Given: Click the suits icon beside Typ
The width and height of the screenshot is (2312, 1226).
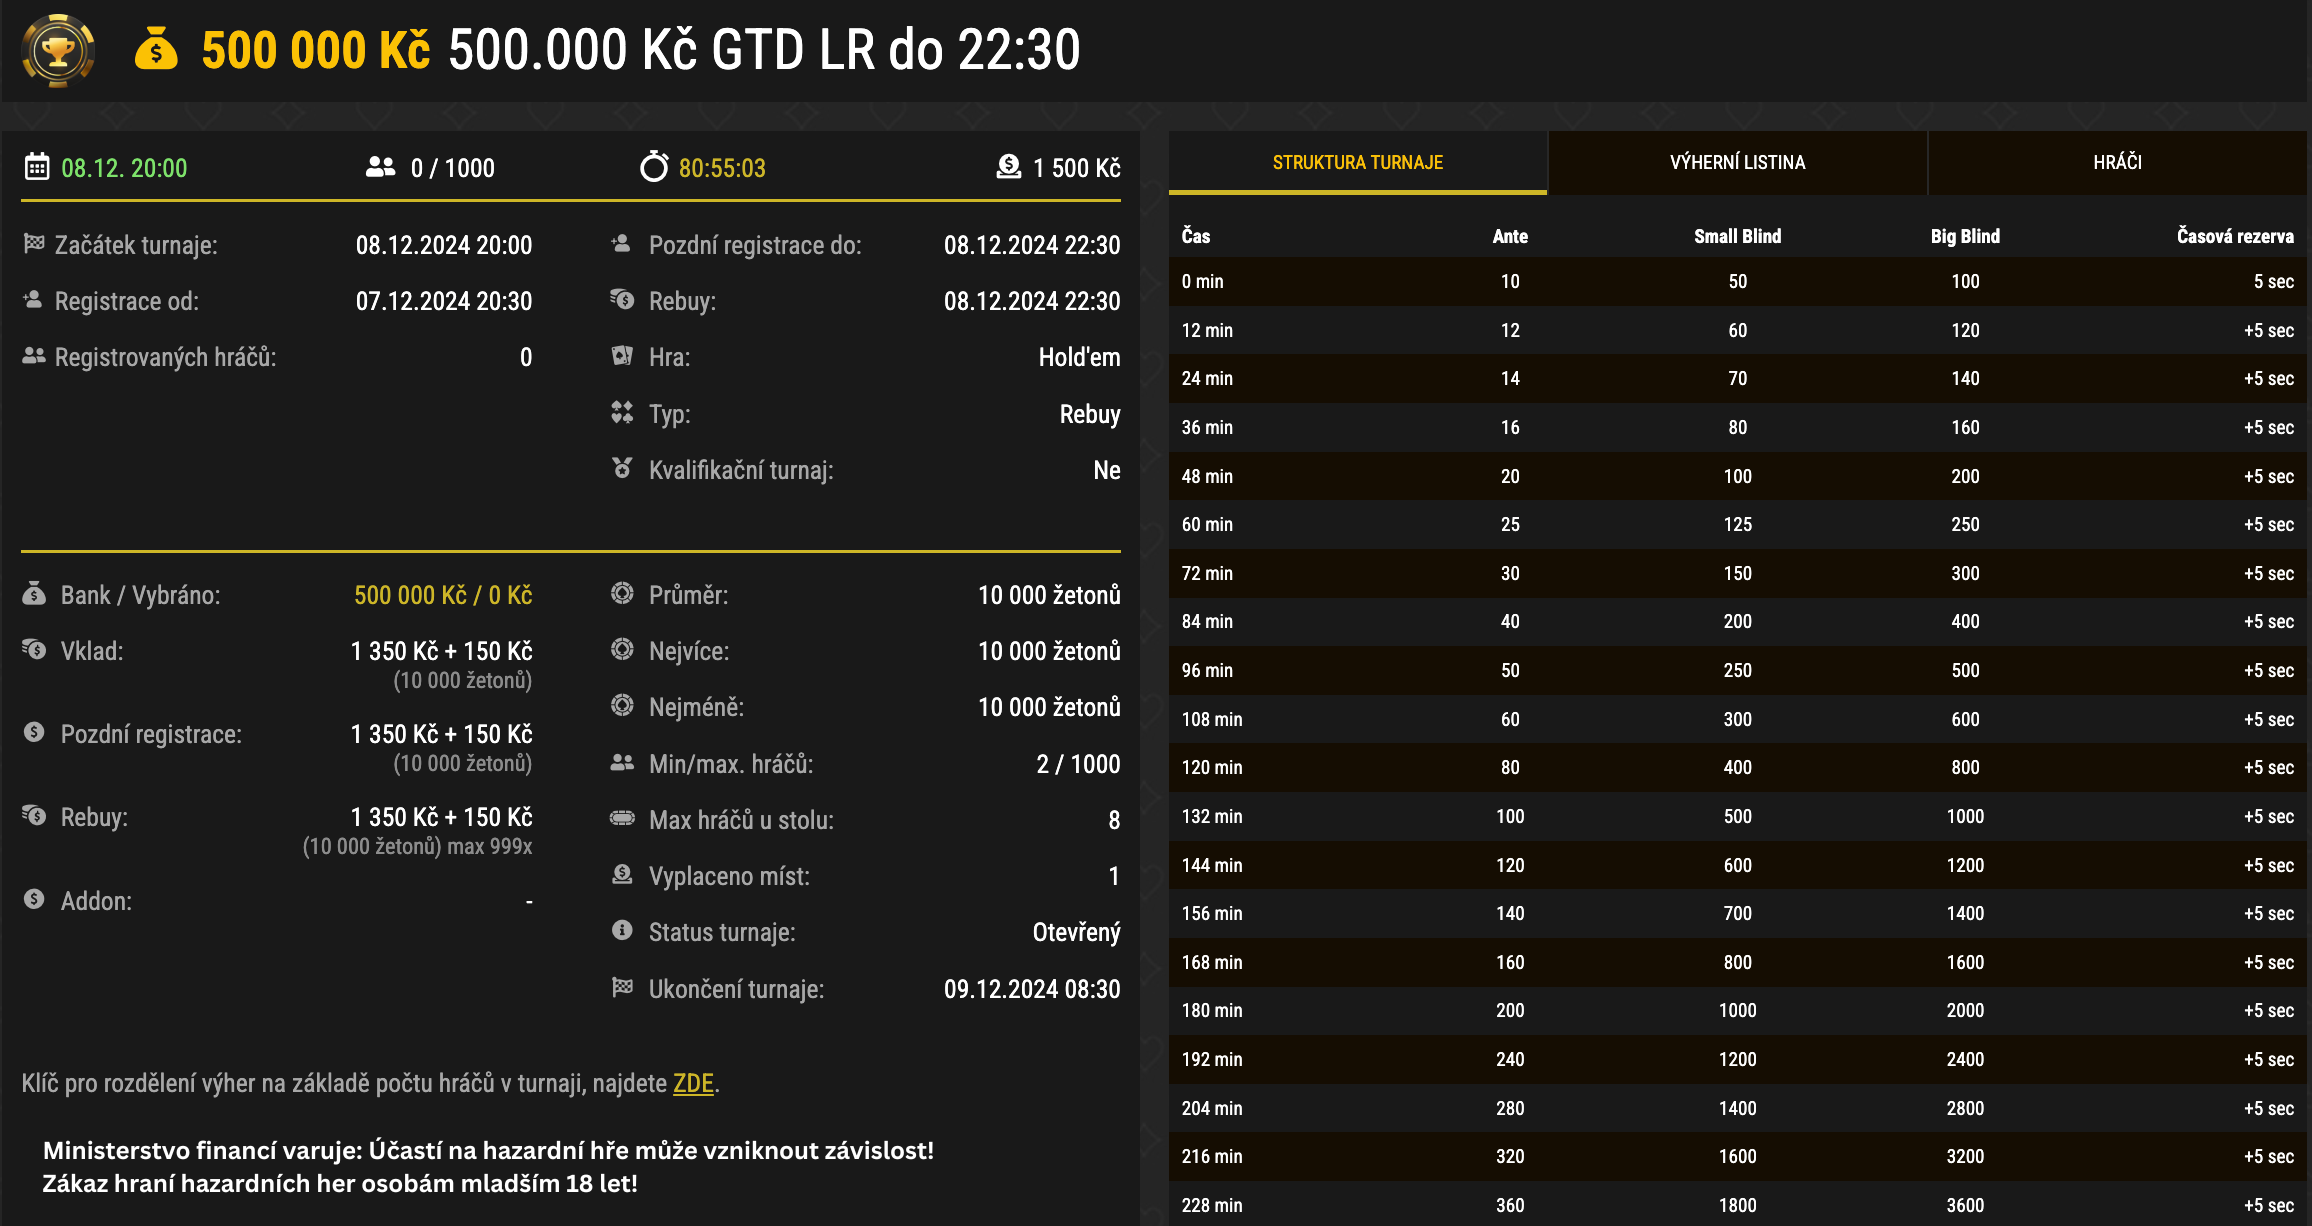Looking at the screenshot, I should click(x=622, y=412).
